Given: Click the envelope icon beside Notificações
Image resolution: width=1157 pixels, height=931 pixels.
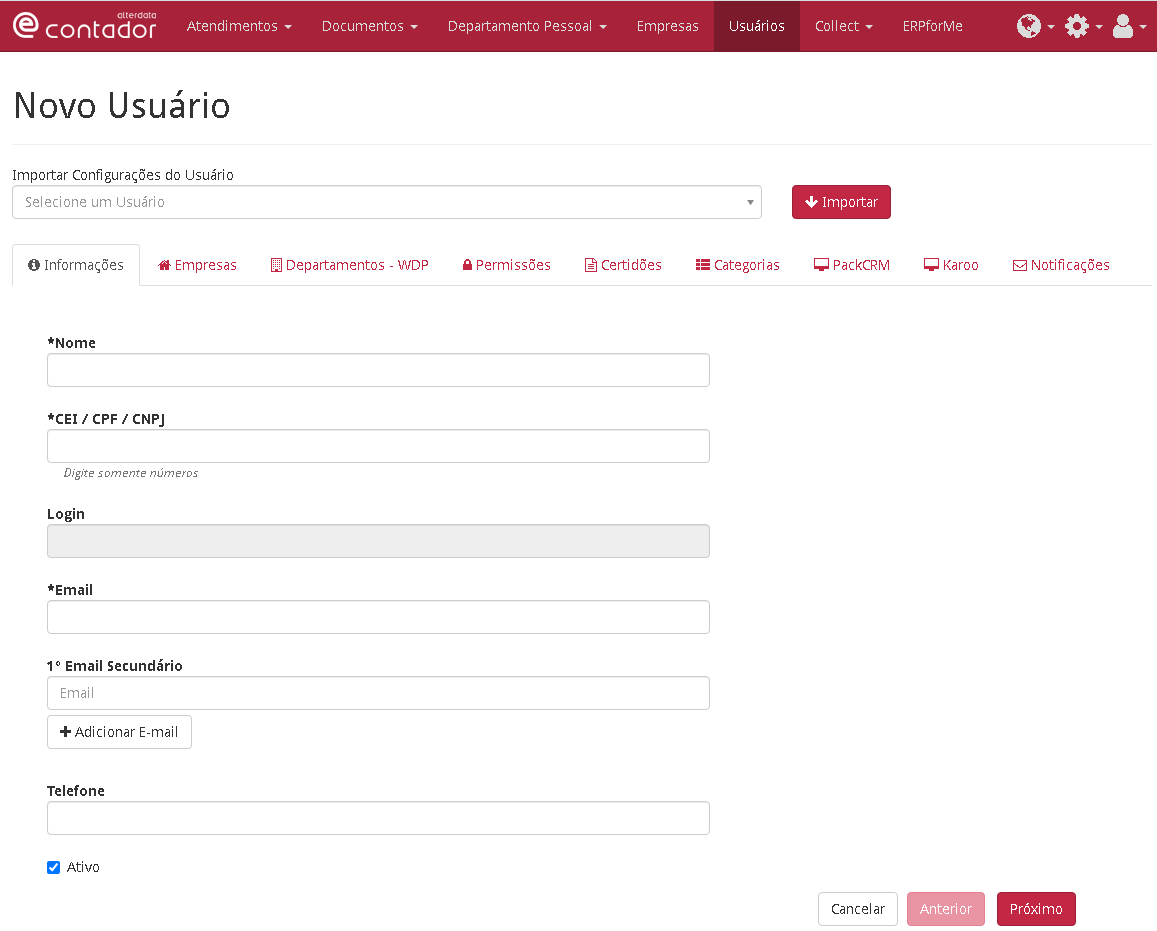Looking at the screenshot, I should pyautogui.click(x=1020, y=266).
